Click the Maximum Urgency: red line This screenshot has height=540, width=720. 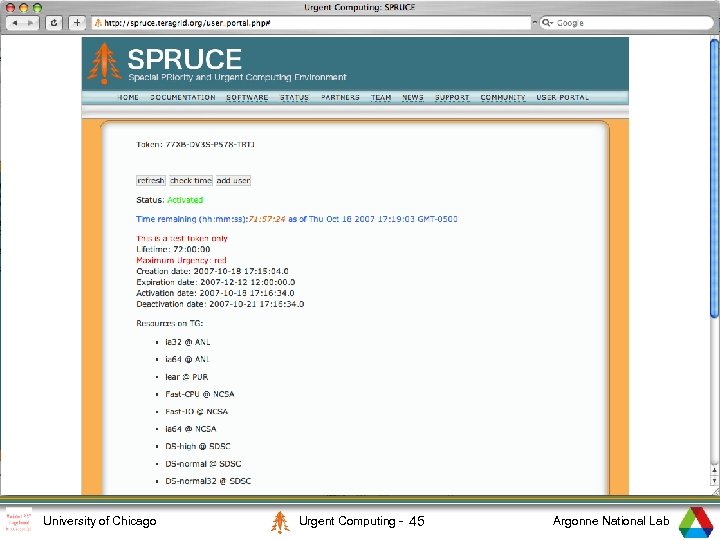[x=181, y=260]
